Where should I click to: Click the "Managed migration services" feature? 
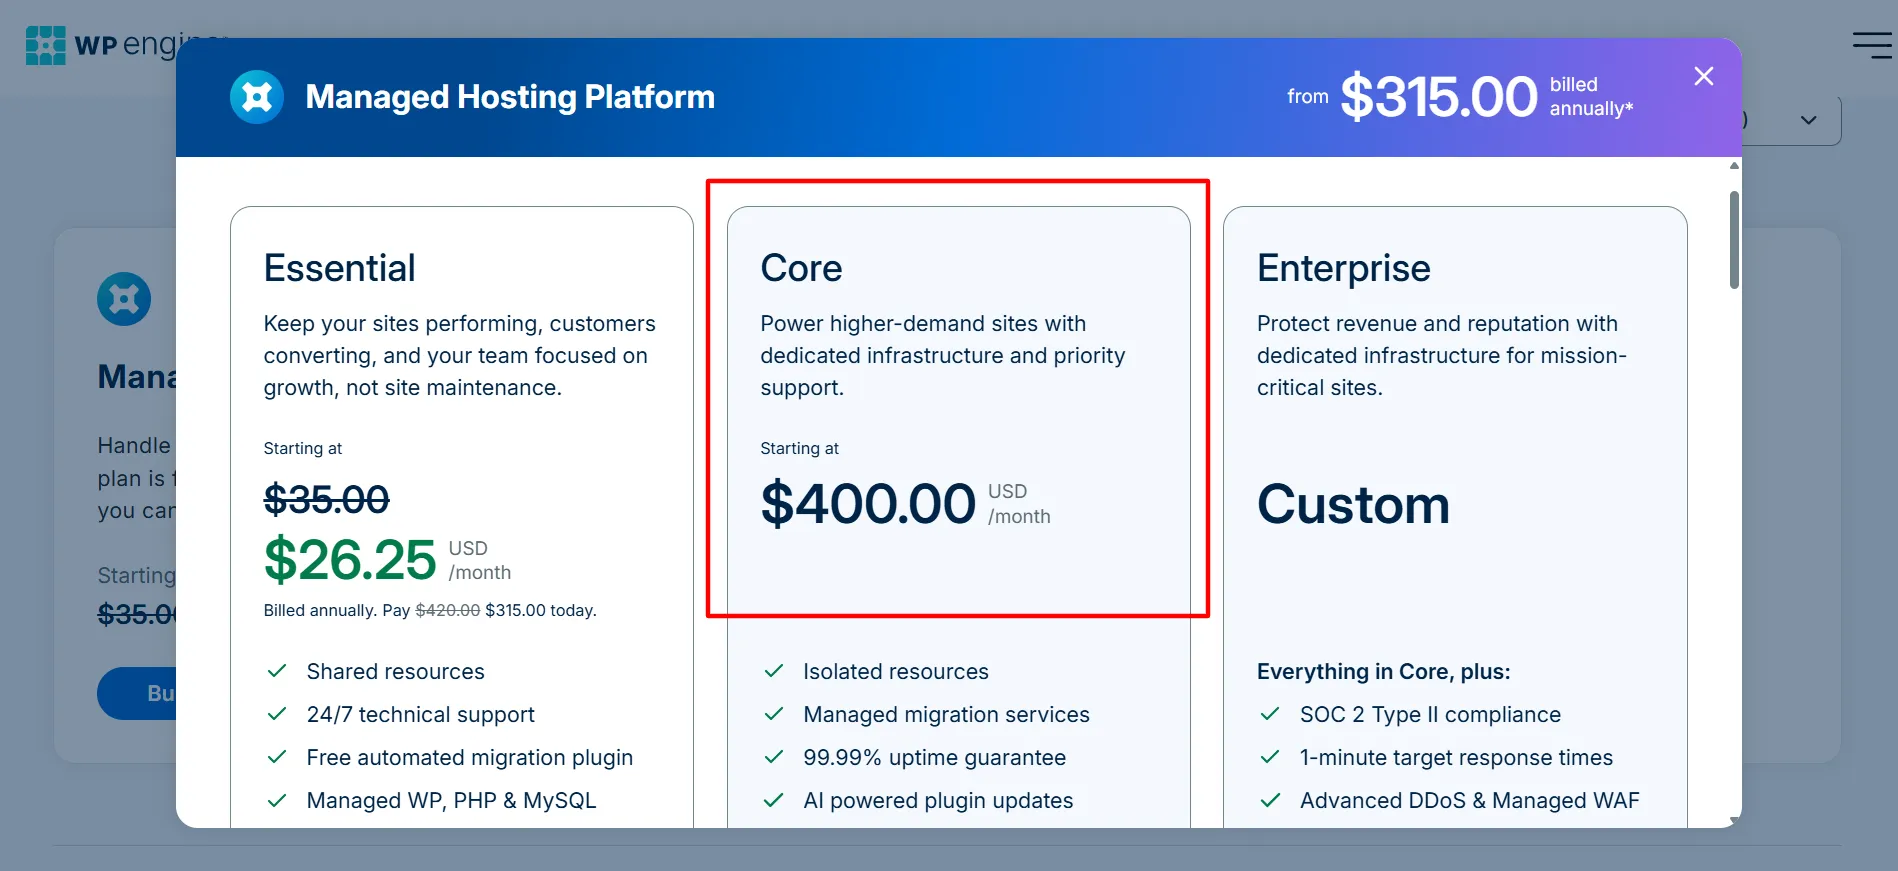click(946, 714)
